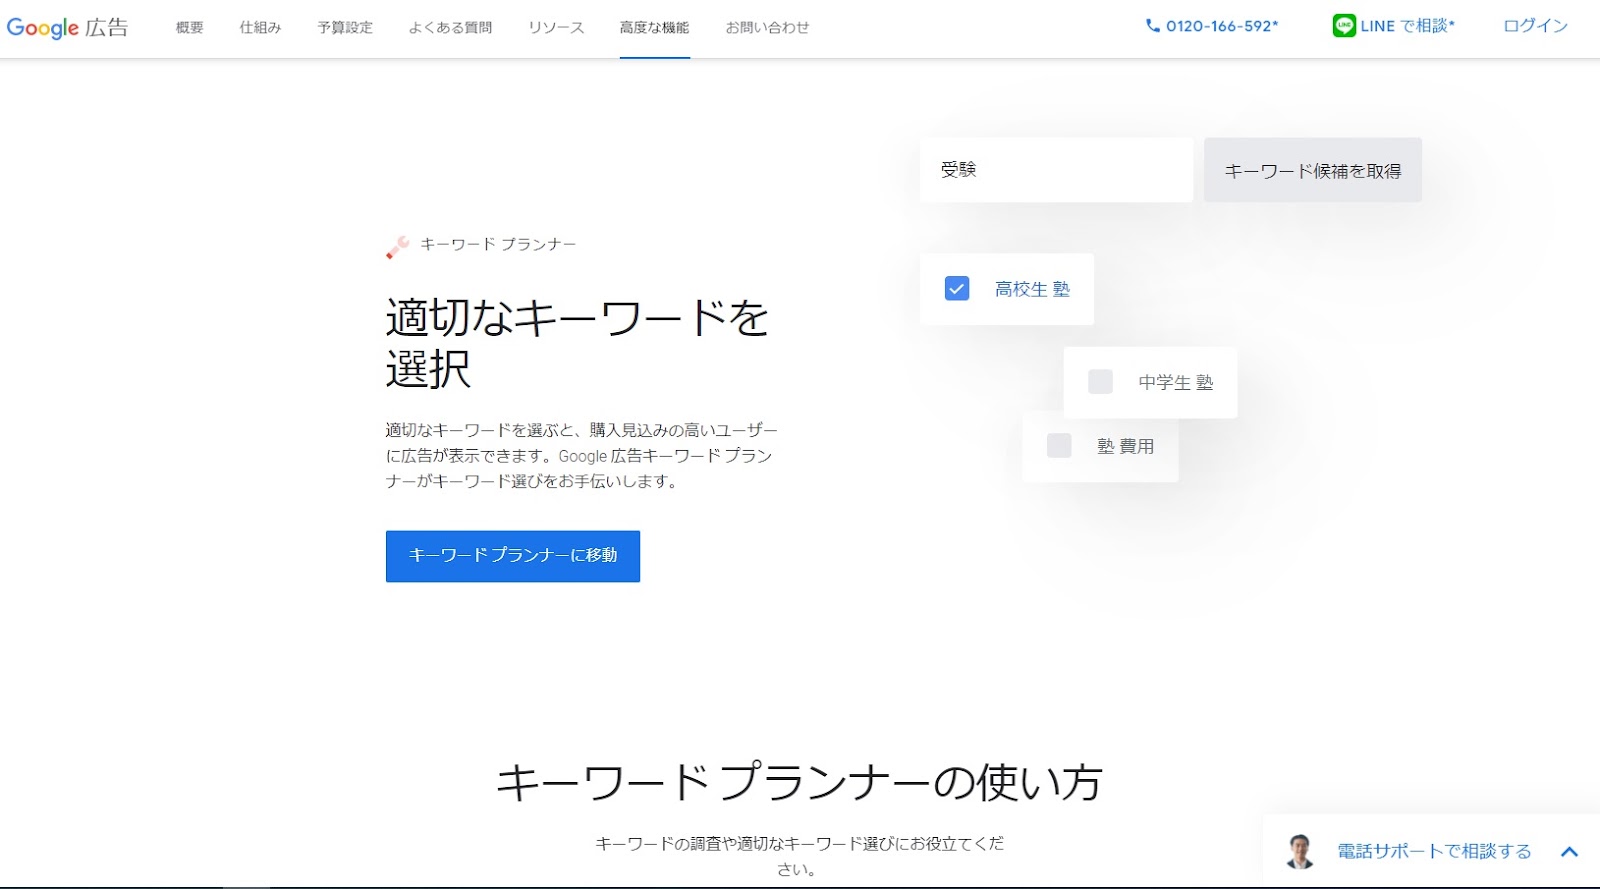1600x889 pixels.
Task: Open the リソース menu item
Action: (x=556, y=28)
